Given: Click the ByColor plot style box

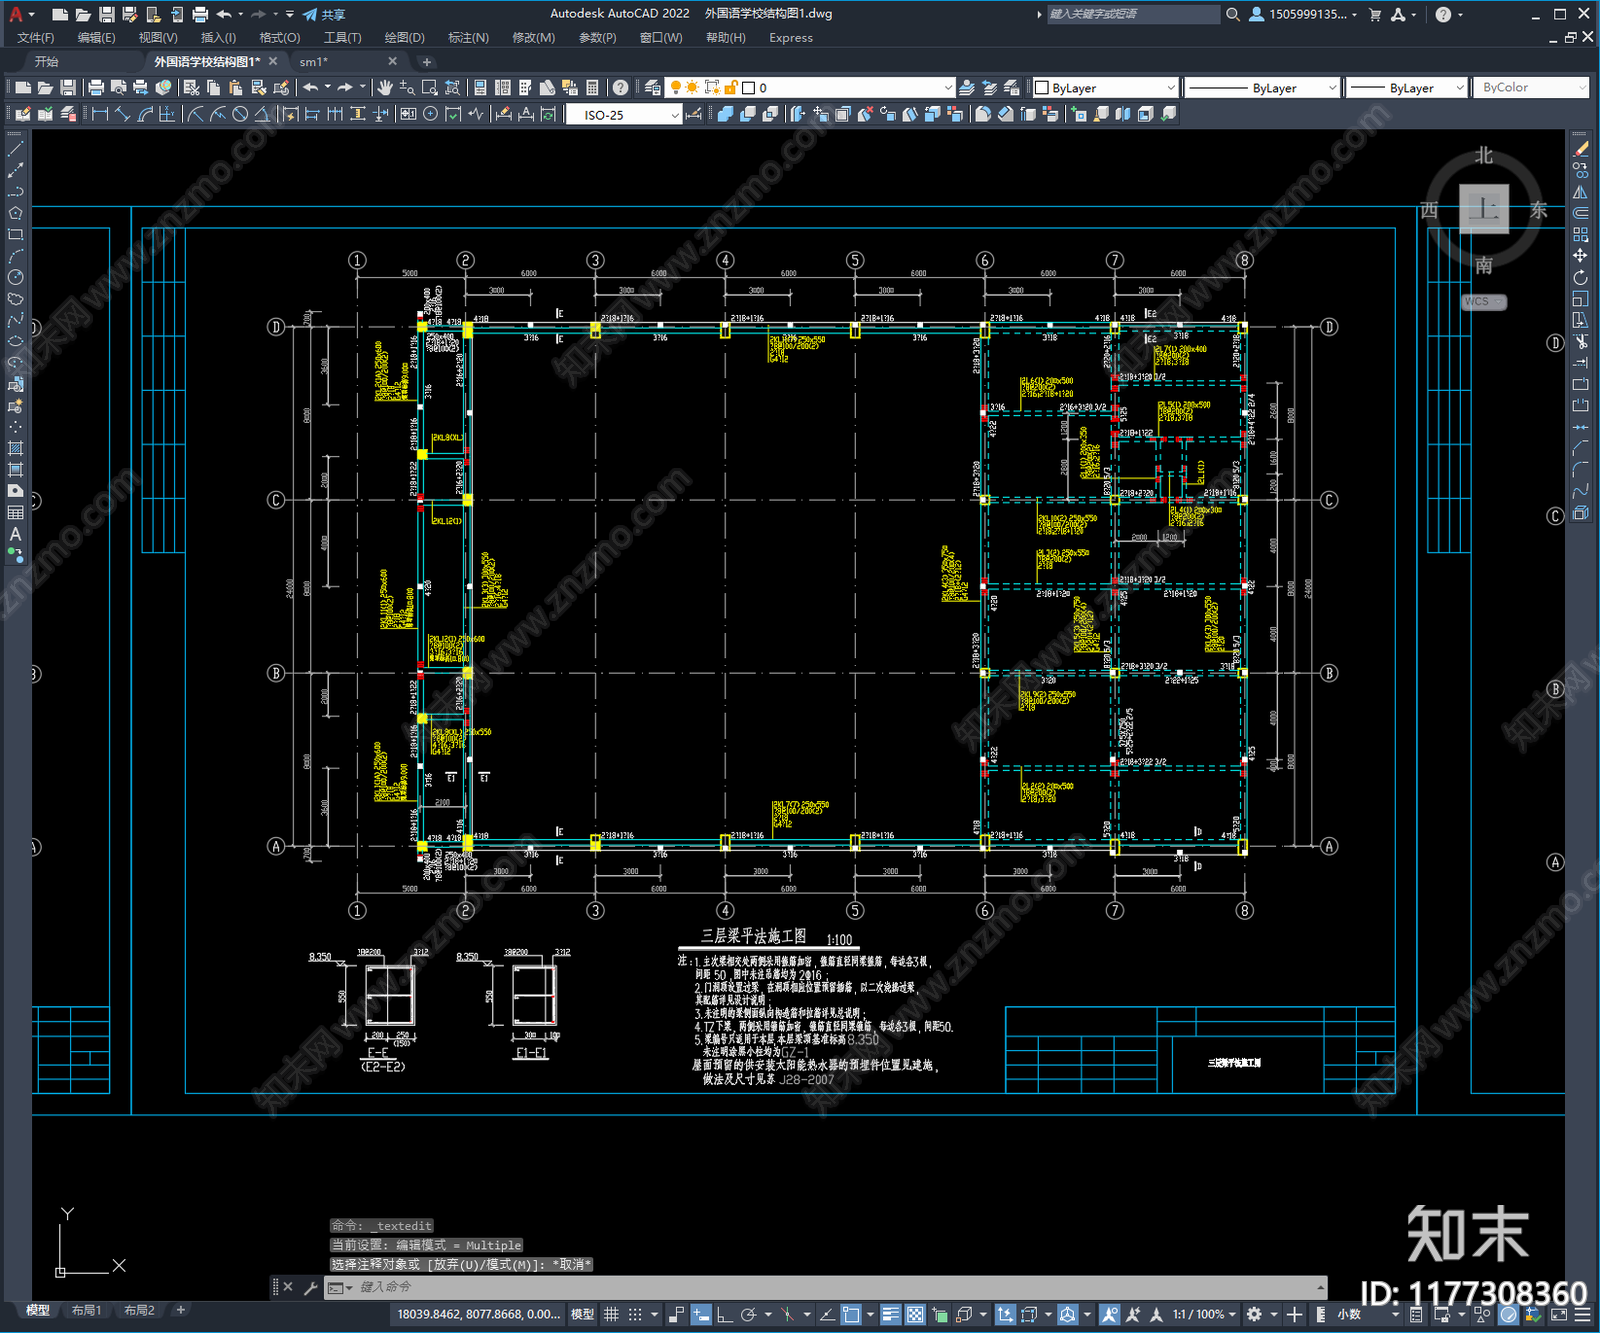Looking at the screenshot, I should (1530, 88).
